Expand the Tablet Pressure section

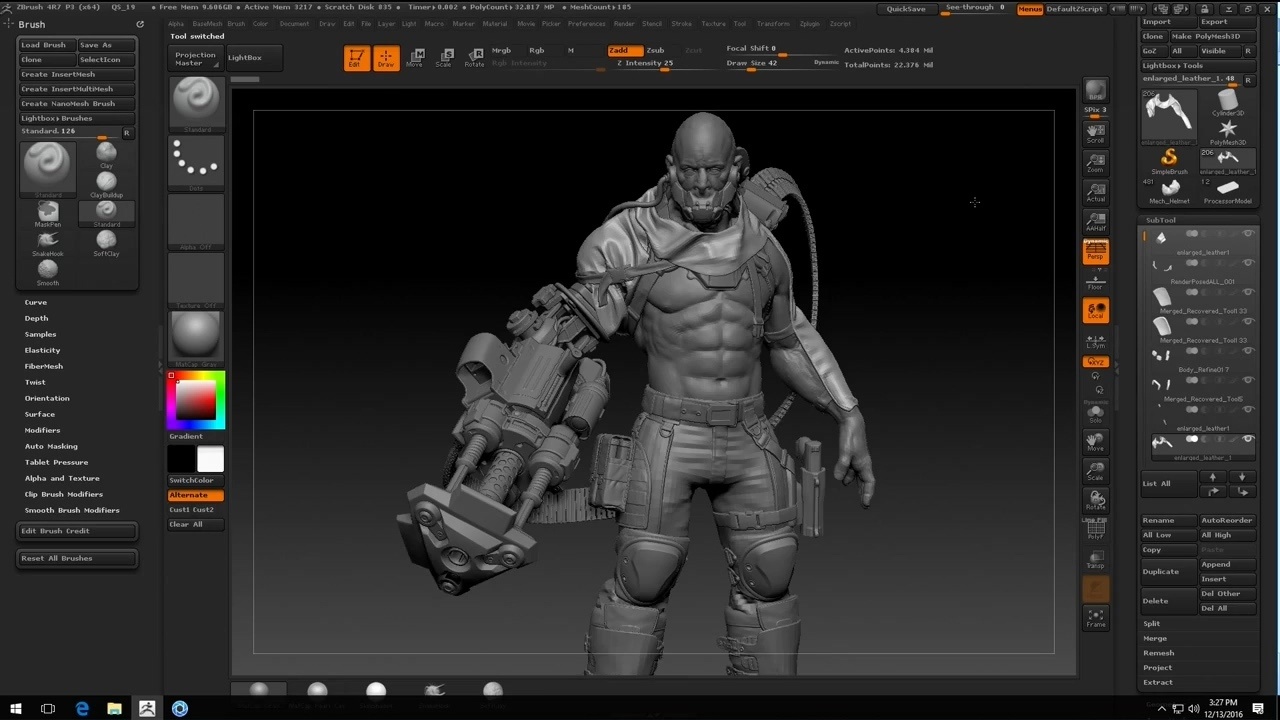56,462
